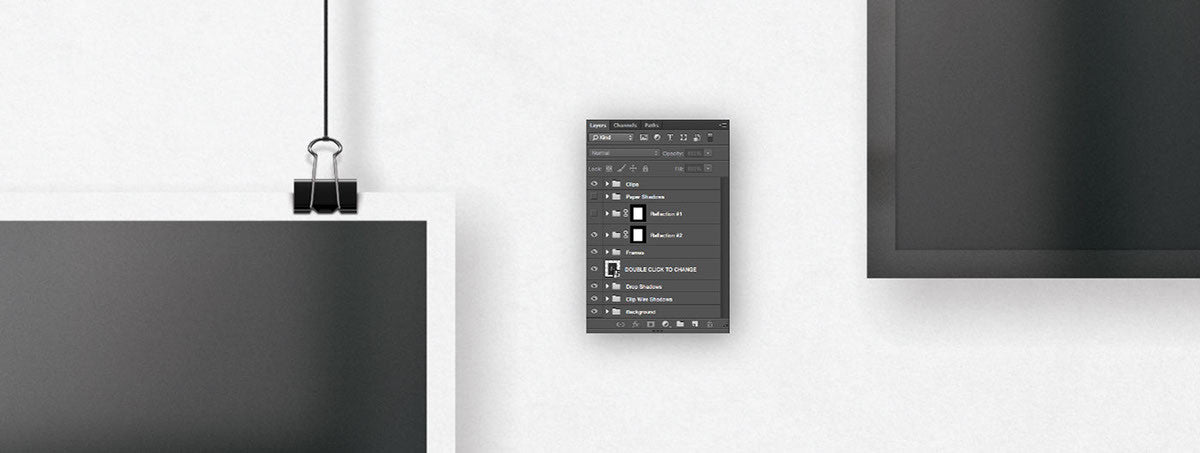Switch to the Paths tab

click(651, 125)
